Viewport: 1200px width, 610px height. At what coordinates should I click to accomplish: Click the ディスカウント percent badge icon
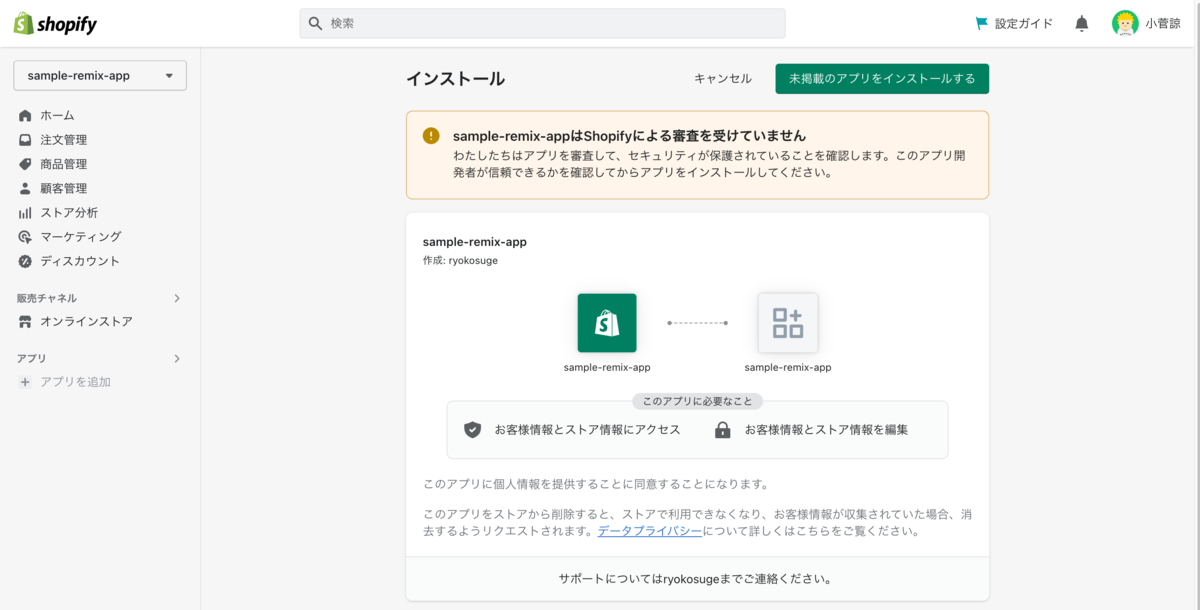click(25, 261)
